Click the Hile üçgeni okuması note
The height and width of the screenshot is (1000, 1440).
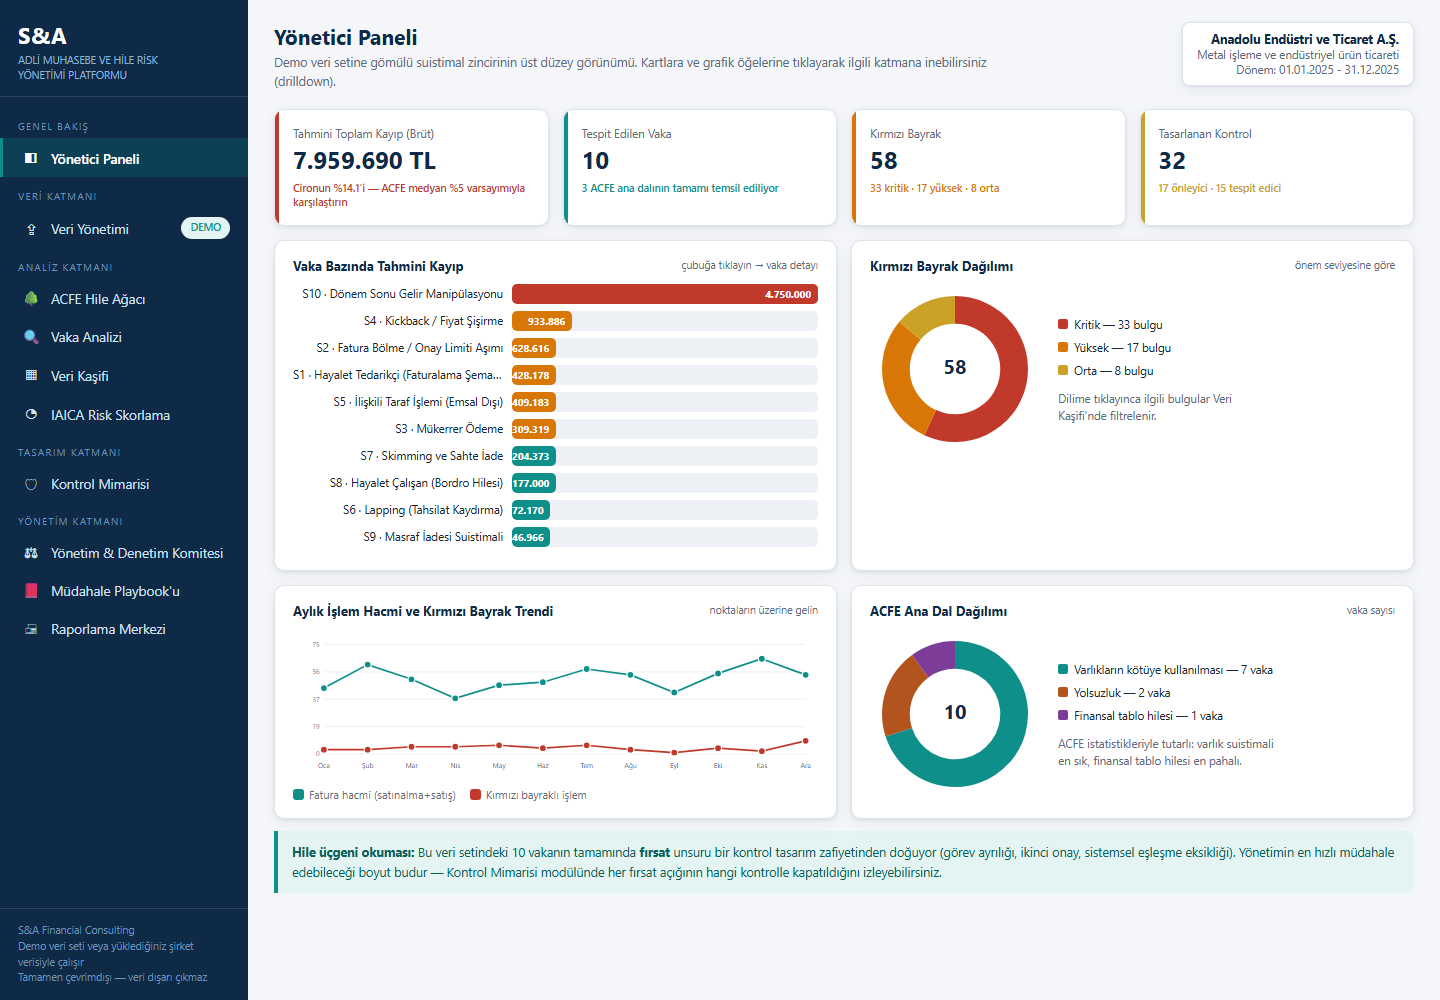[844, 862]
